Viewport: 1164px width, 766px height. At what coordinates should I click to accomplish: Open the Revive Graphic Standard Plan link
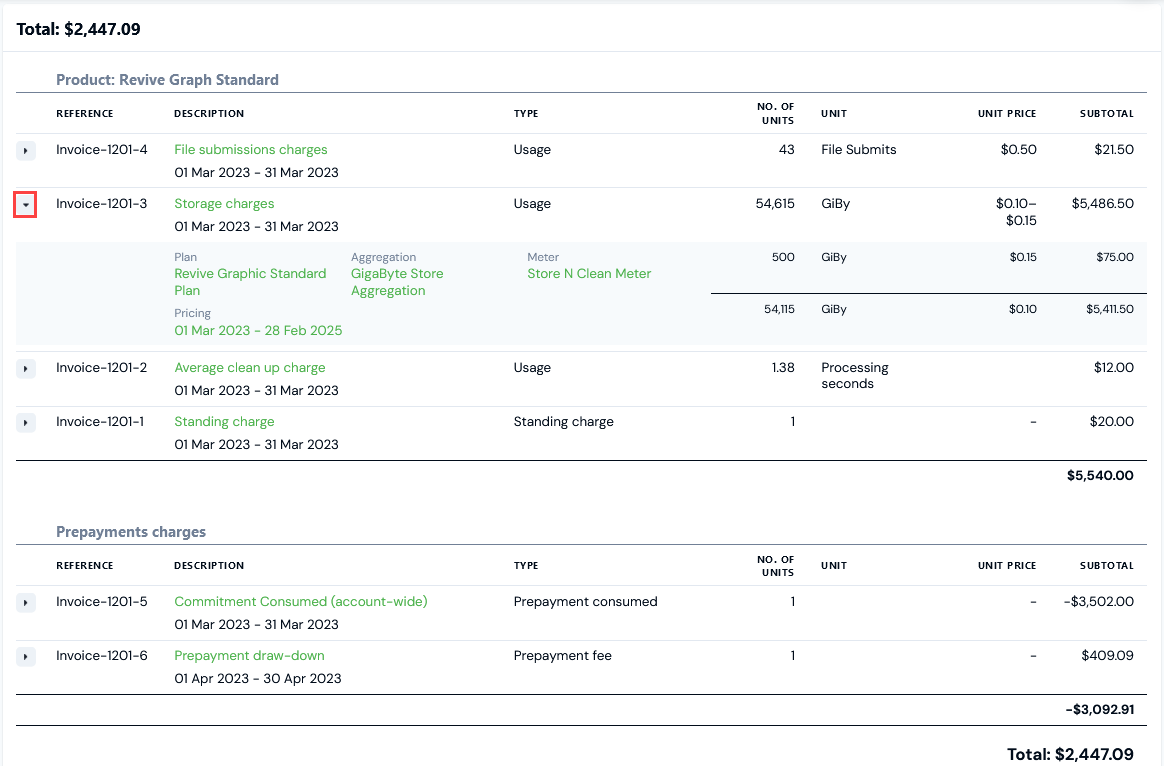point(250,282)
